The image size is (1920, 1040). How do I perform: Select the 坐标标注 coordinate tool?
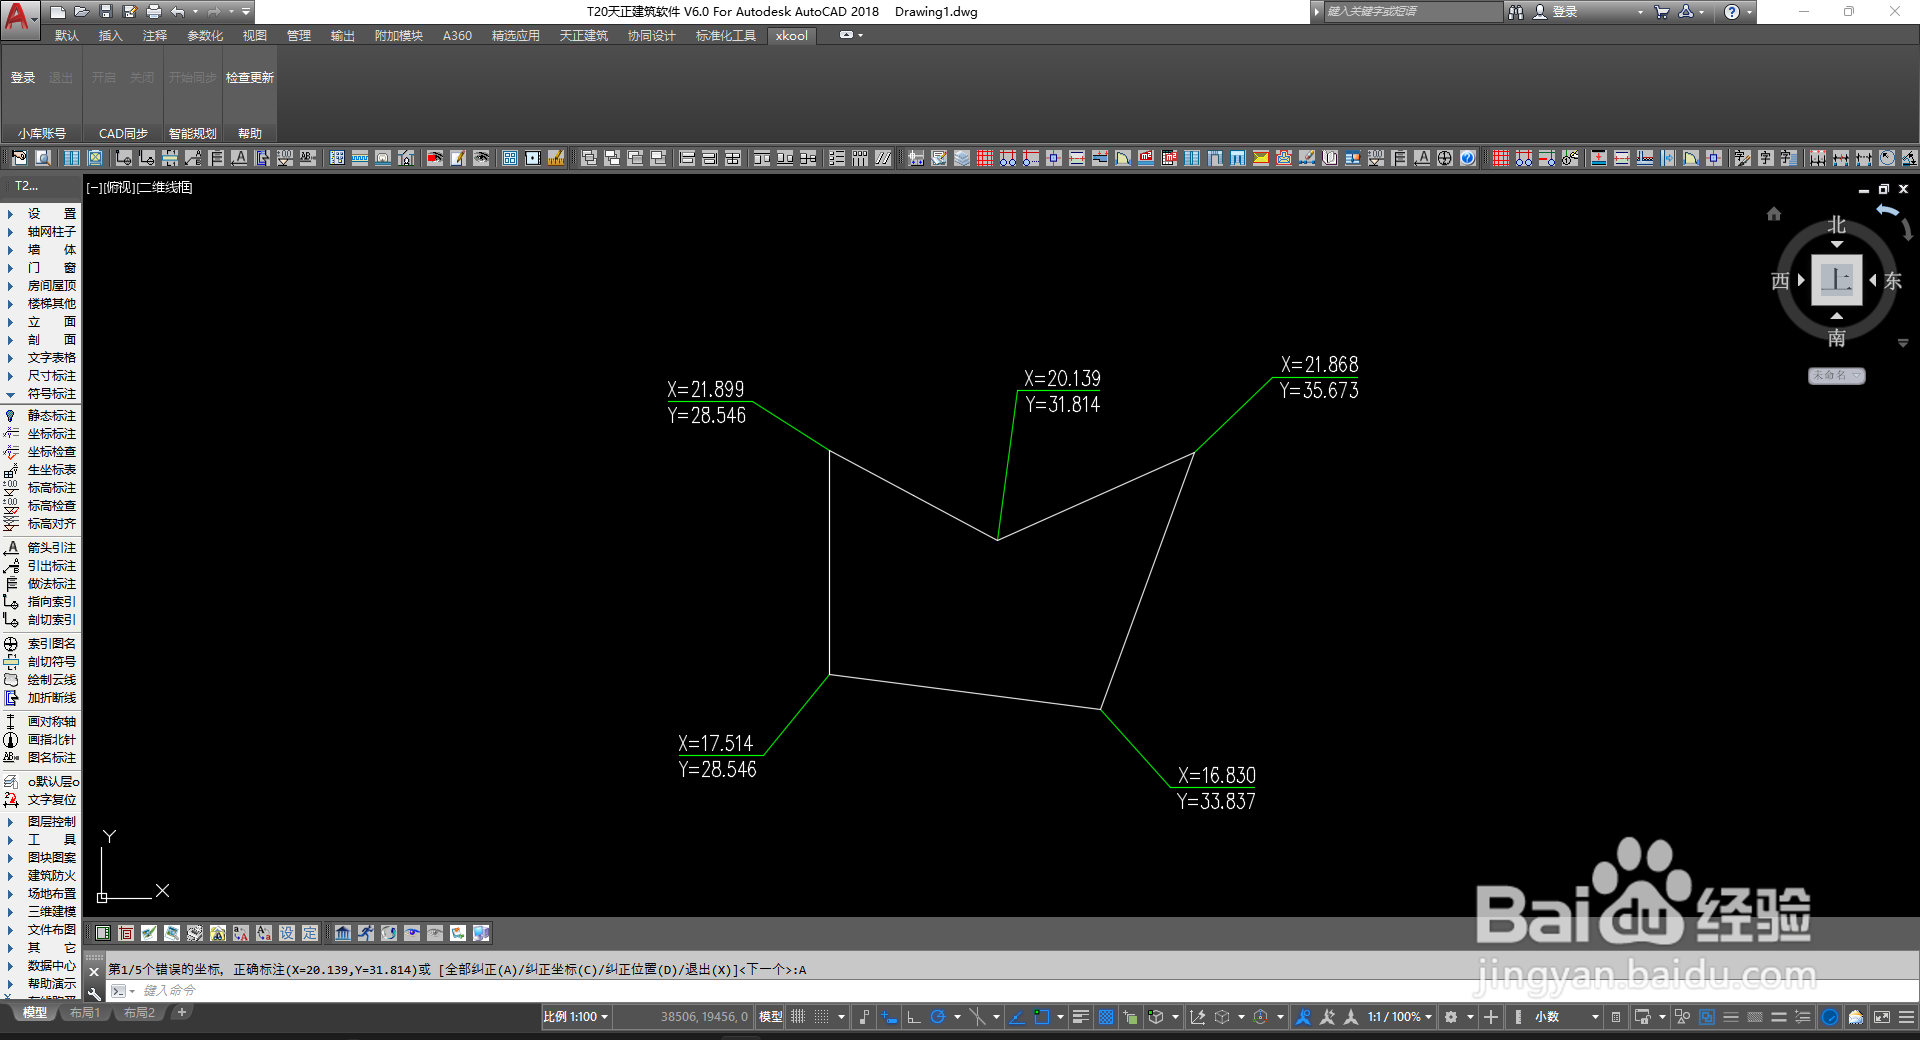(x=41, y=434)
